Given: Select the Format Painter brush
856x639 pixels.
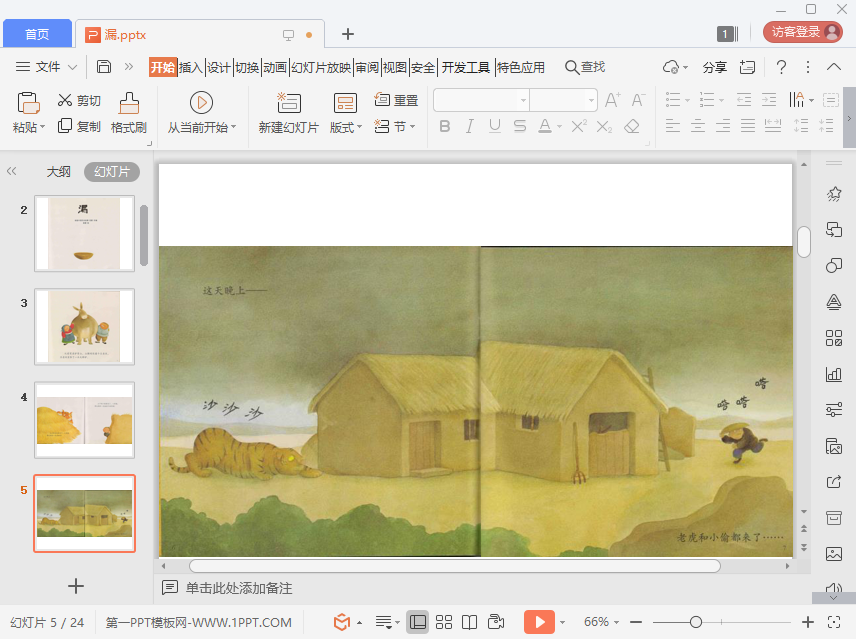Looking at the screenshot, I should pyautogui.click(x=129, y=103).
